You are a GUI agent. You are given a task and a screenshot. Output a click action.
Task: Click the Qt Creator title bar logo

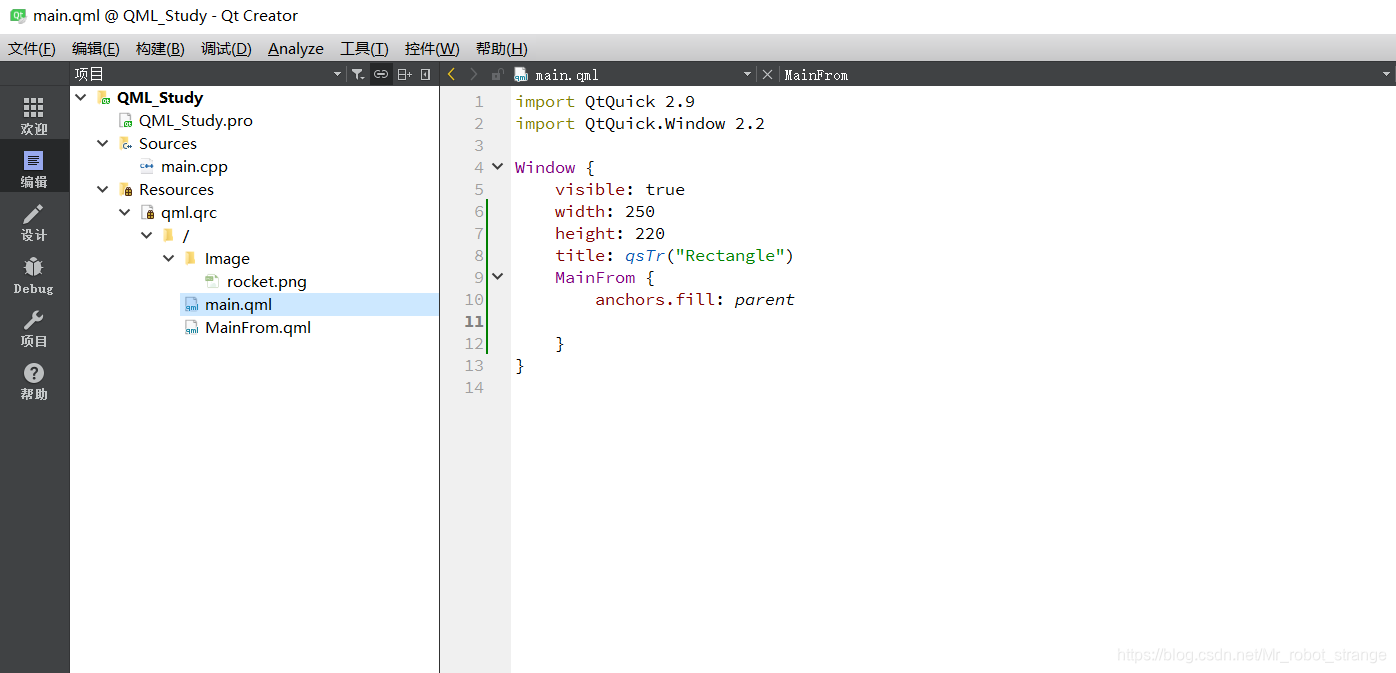(x=17, y=15)
